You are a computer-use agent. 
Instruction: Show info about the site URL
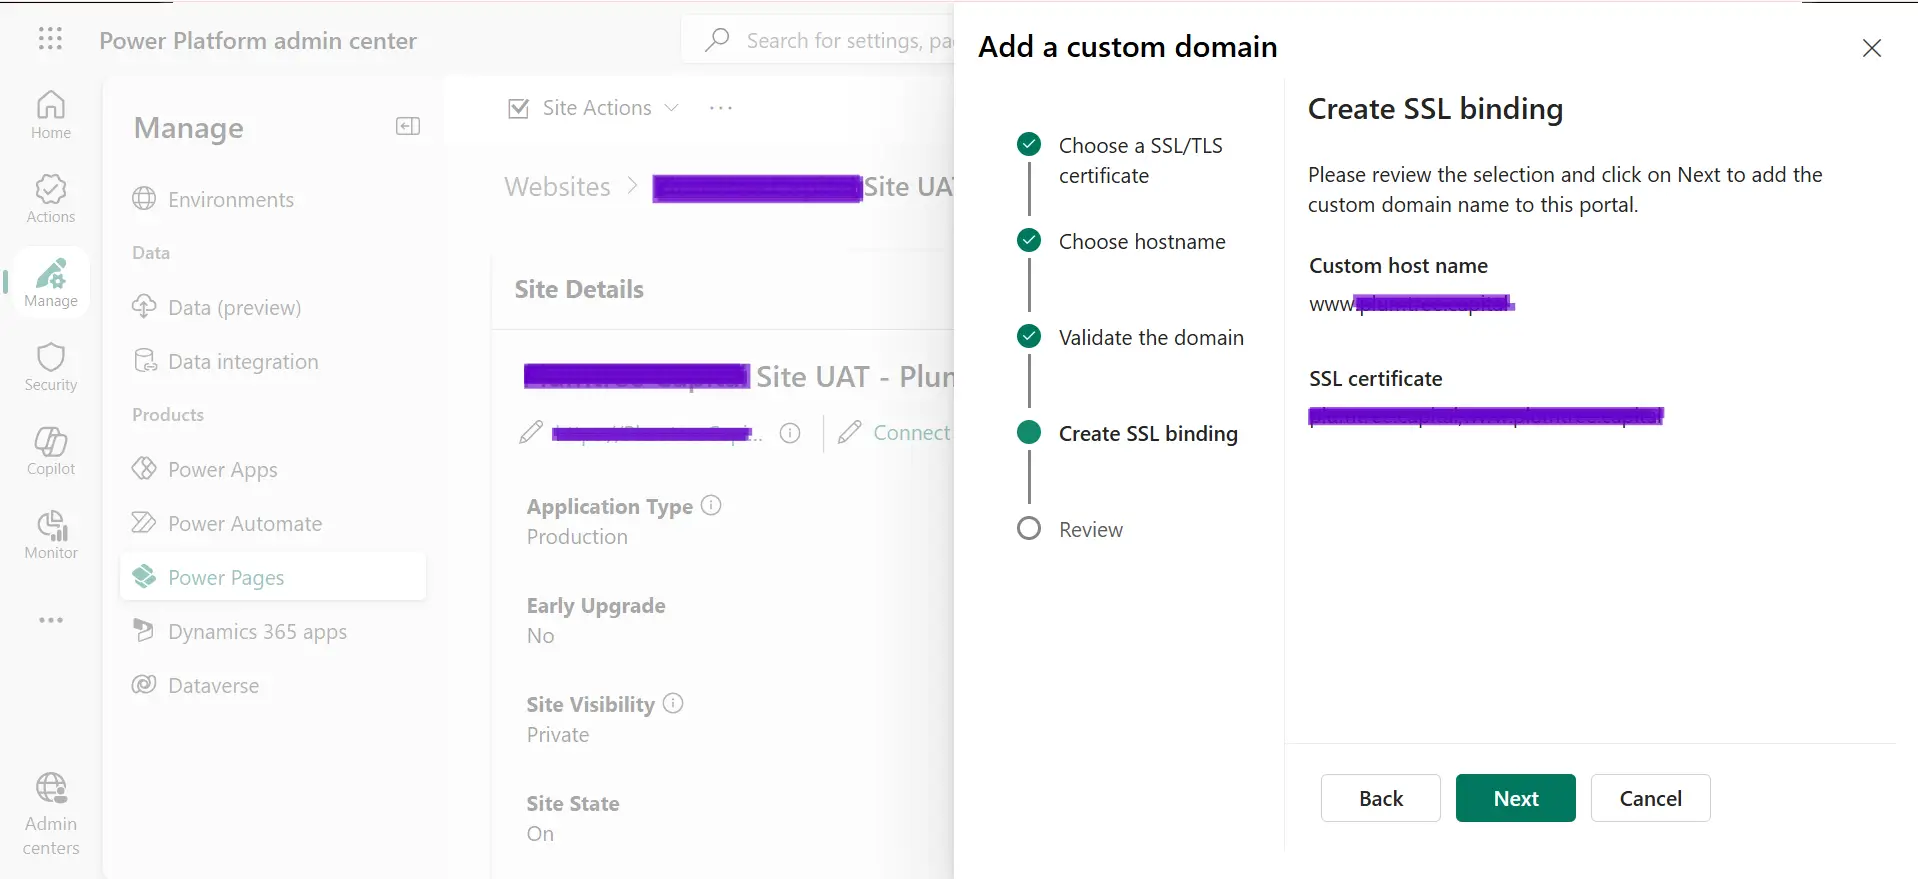pos(790,433)
